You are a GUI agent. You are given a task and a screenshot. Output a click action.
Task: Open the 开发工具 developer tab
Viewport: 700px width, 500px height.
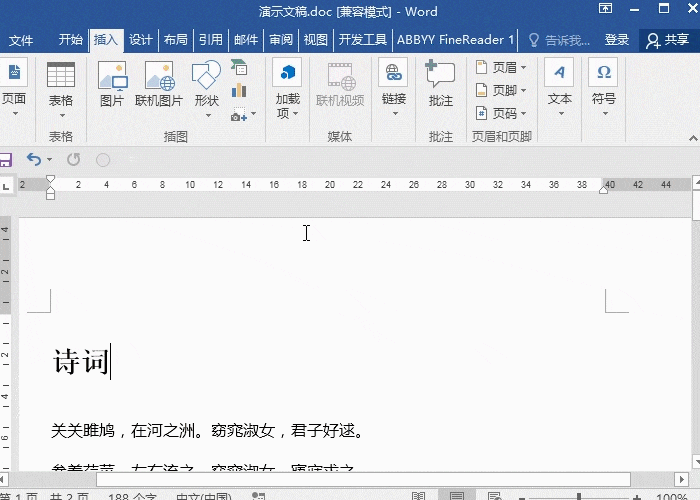pyautogui.click(x=362, y=40)
